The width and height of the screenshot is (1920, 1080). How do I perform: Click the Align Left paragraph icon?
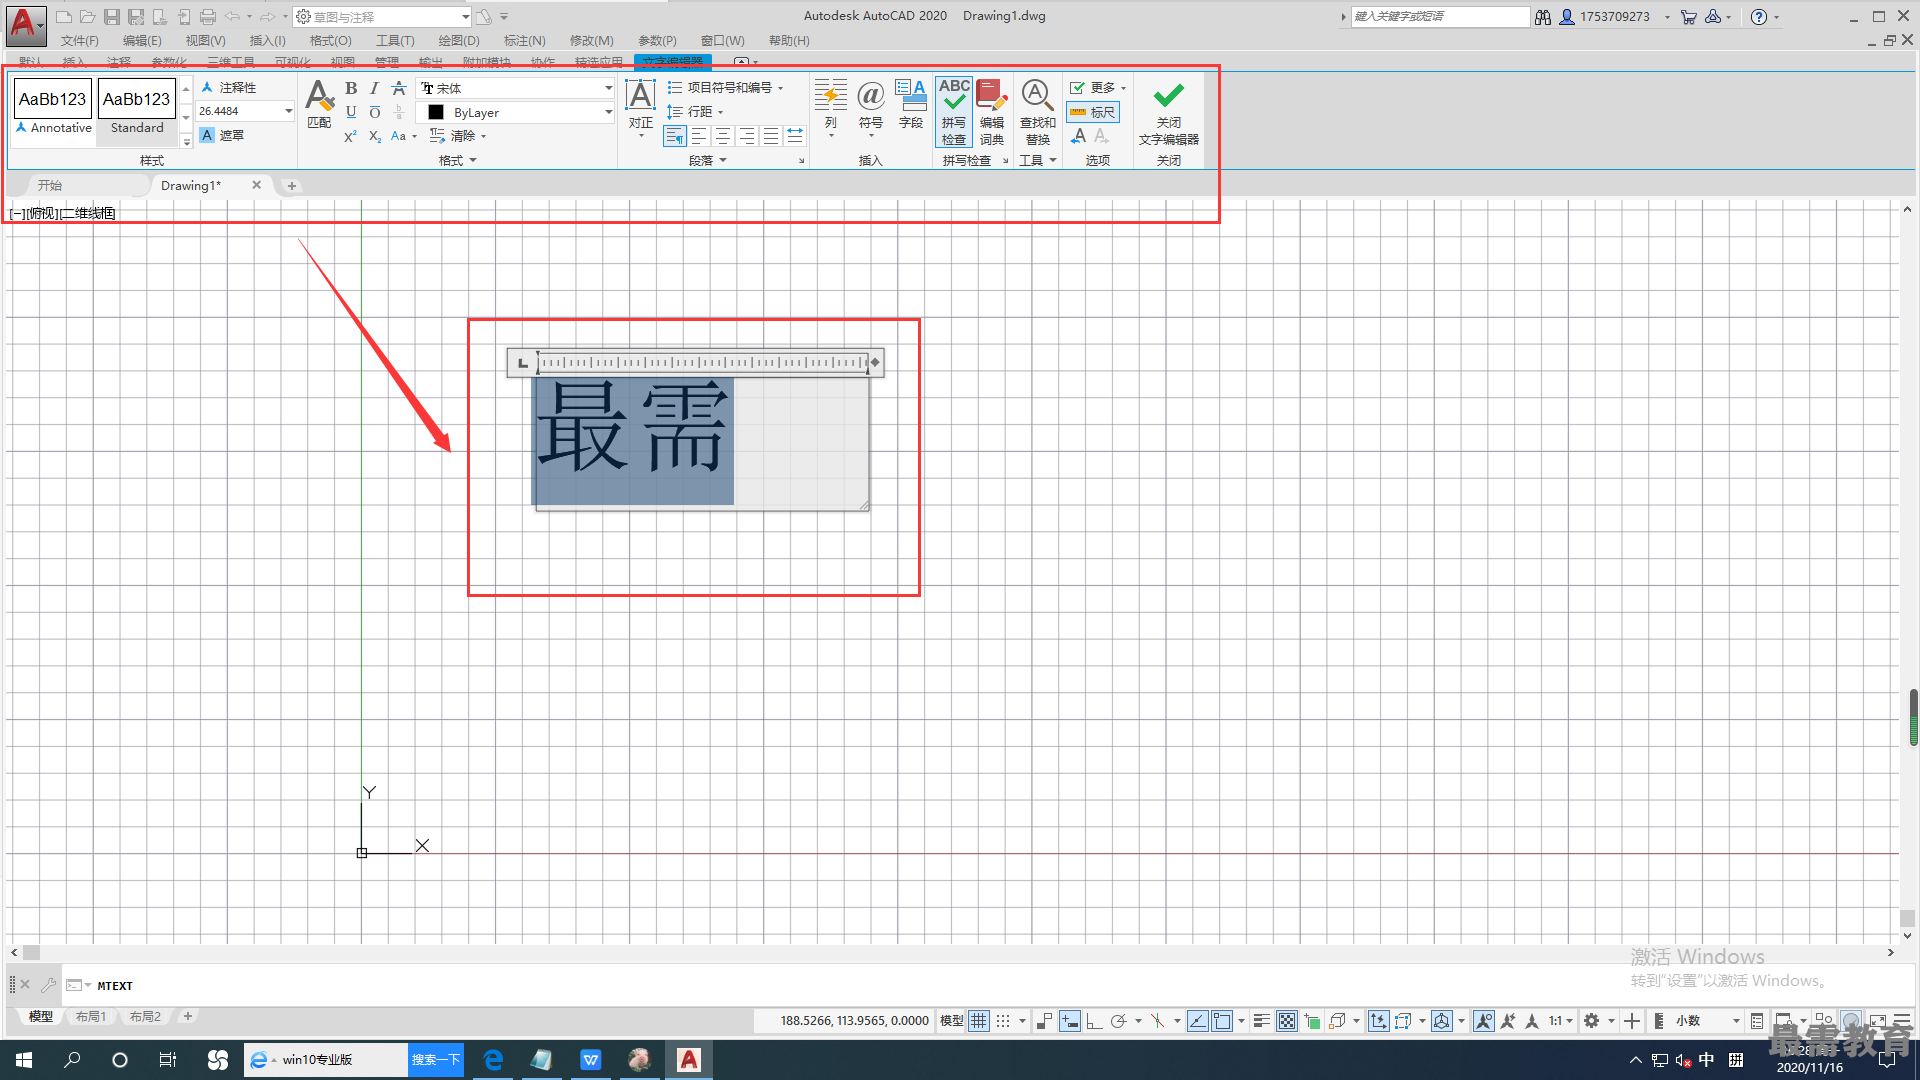pyautogui.click(x=699, y=136)
